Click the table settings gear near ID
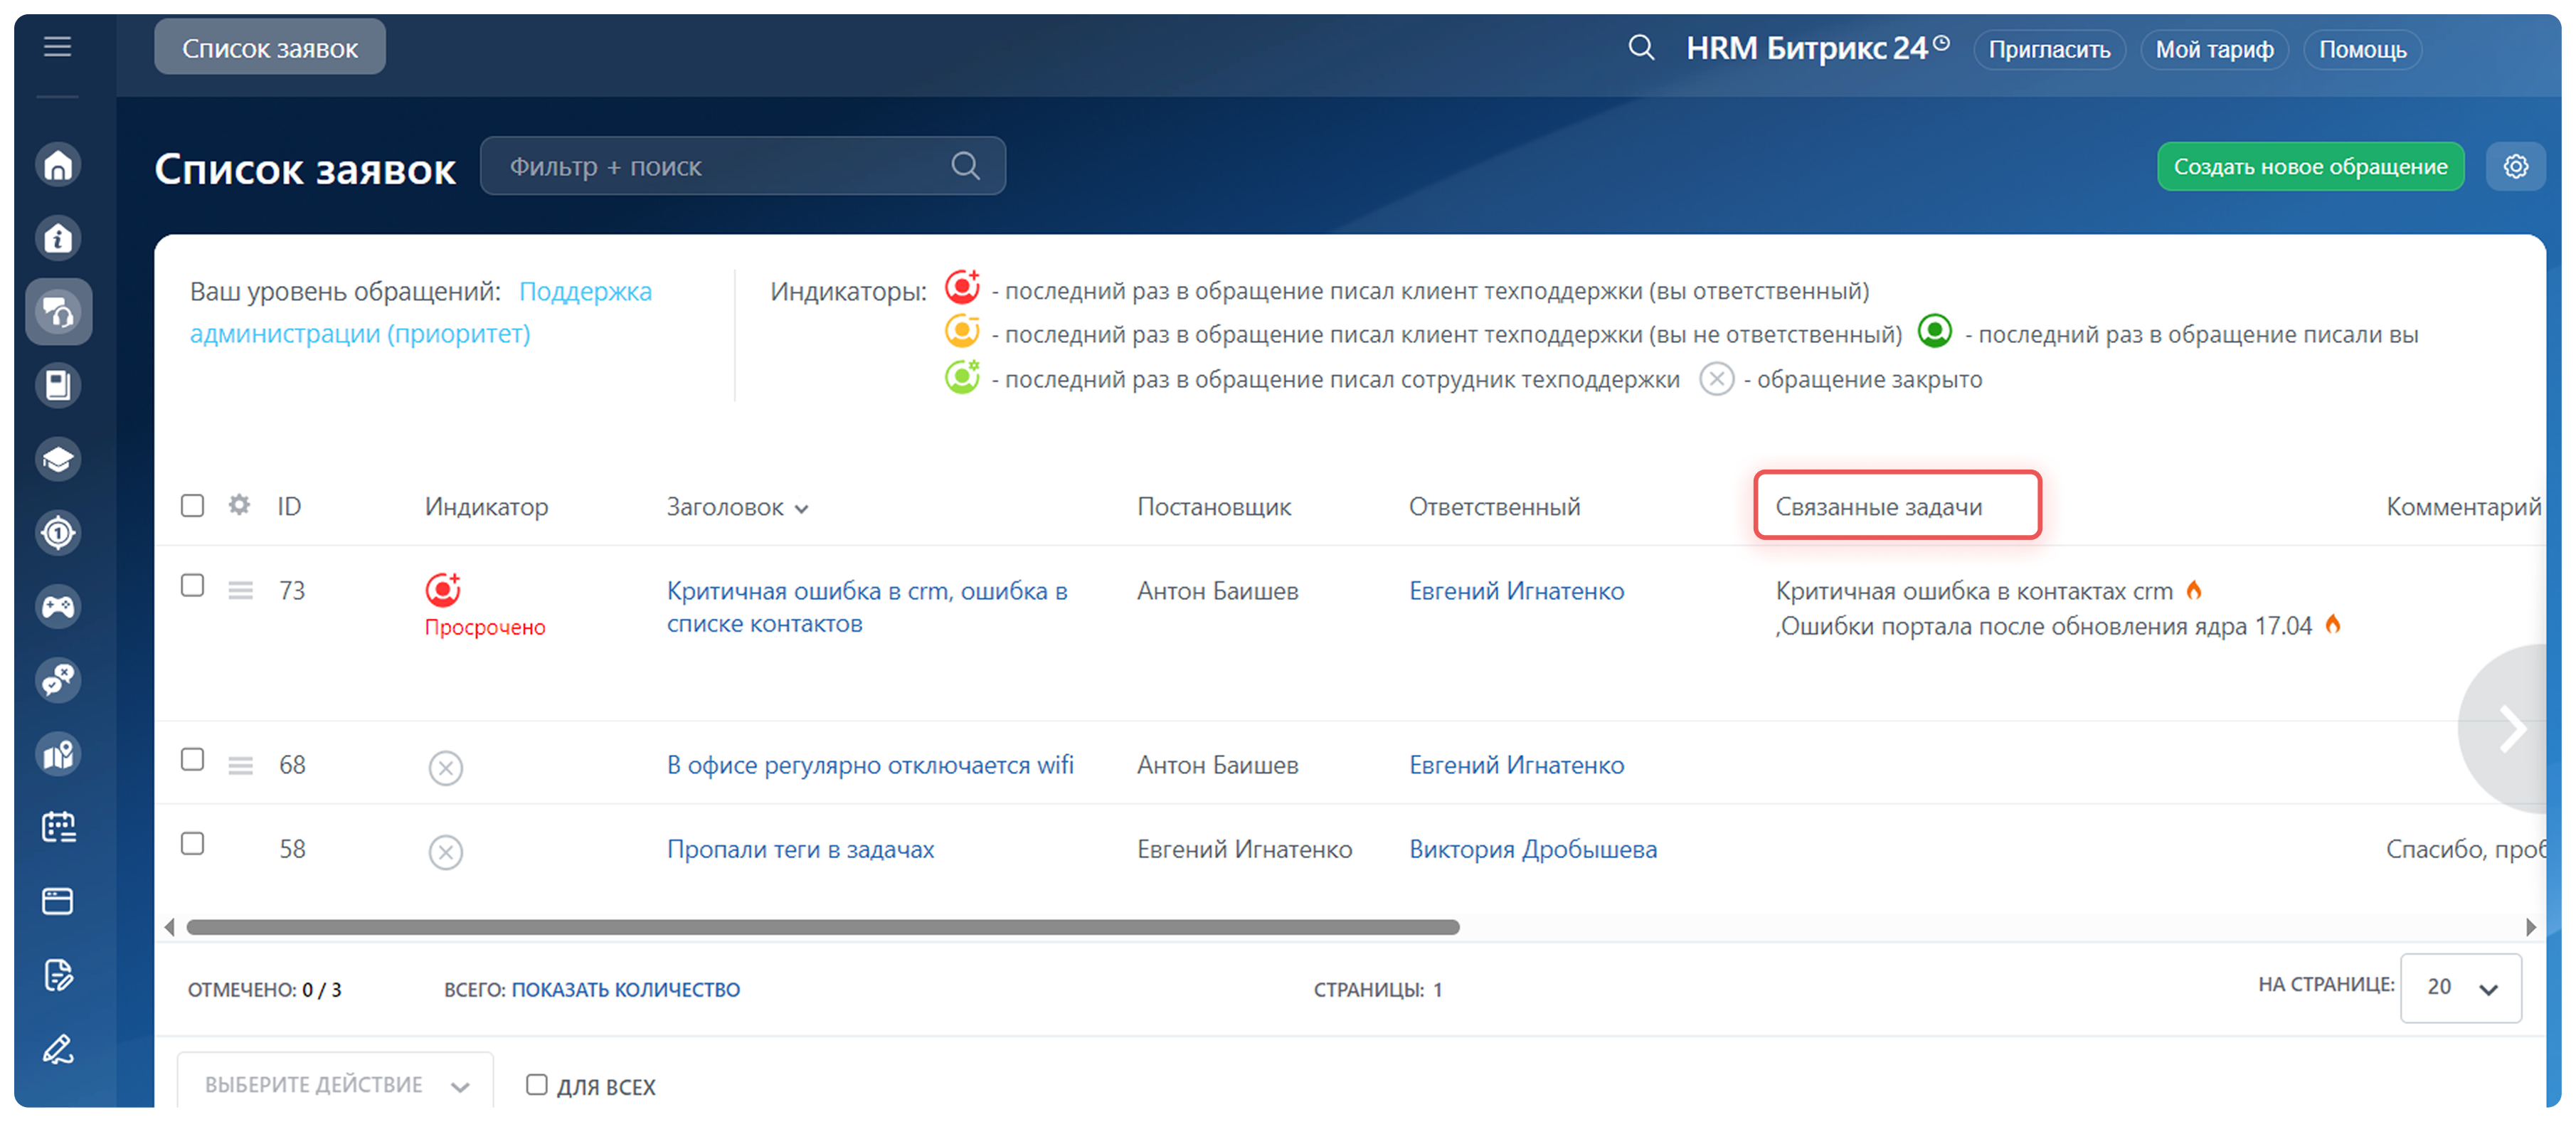 coord(239,505)
